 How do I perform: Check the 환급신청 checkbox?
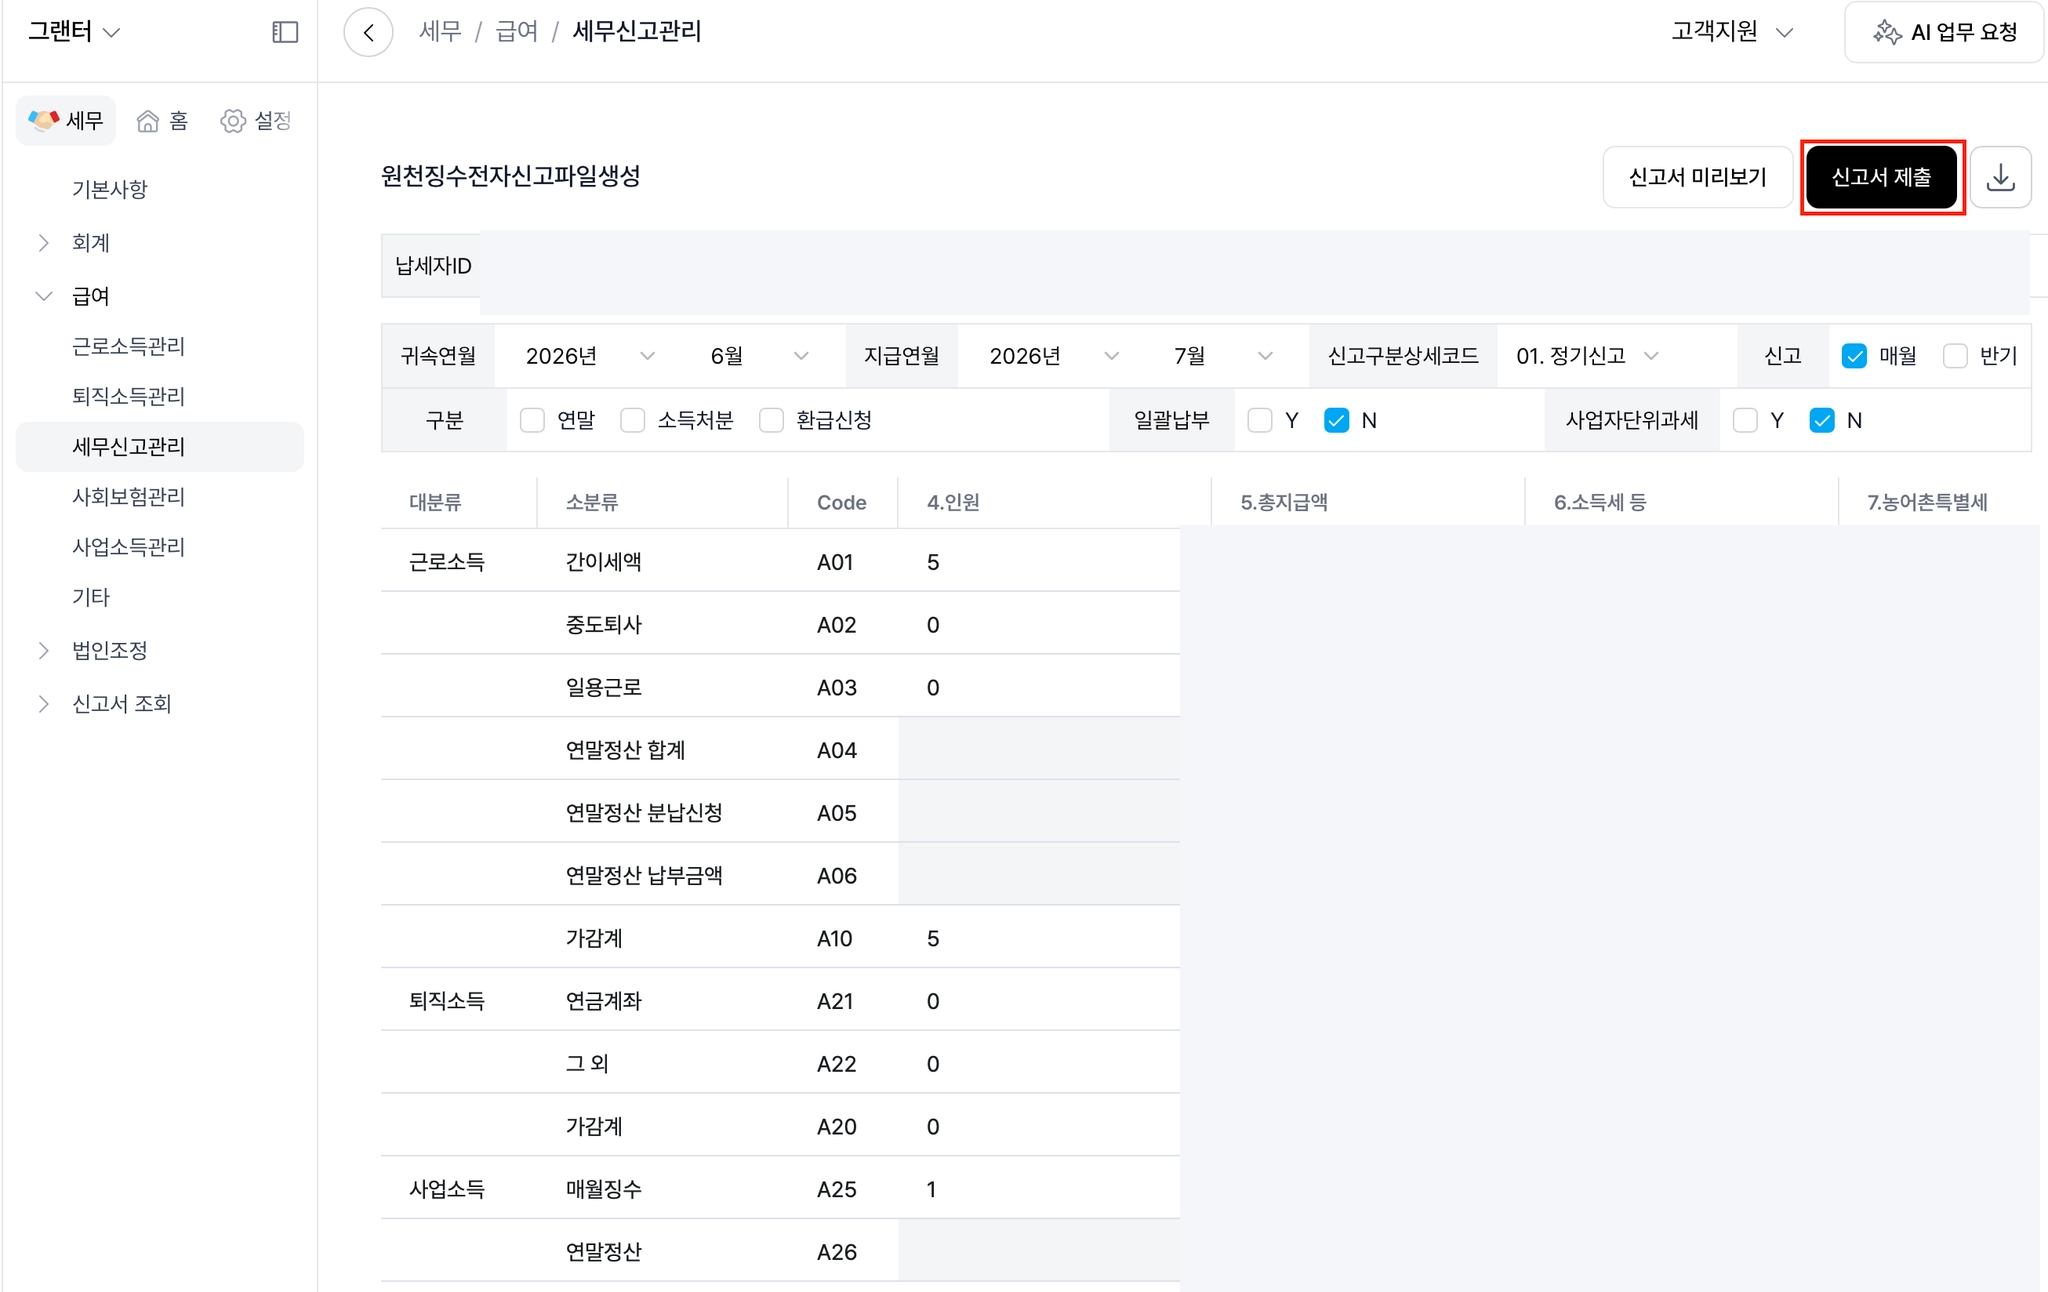[x=771, y=420]
